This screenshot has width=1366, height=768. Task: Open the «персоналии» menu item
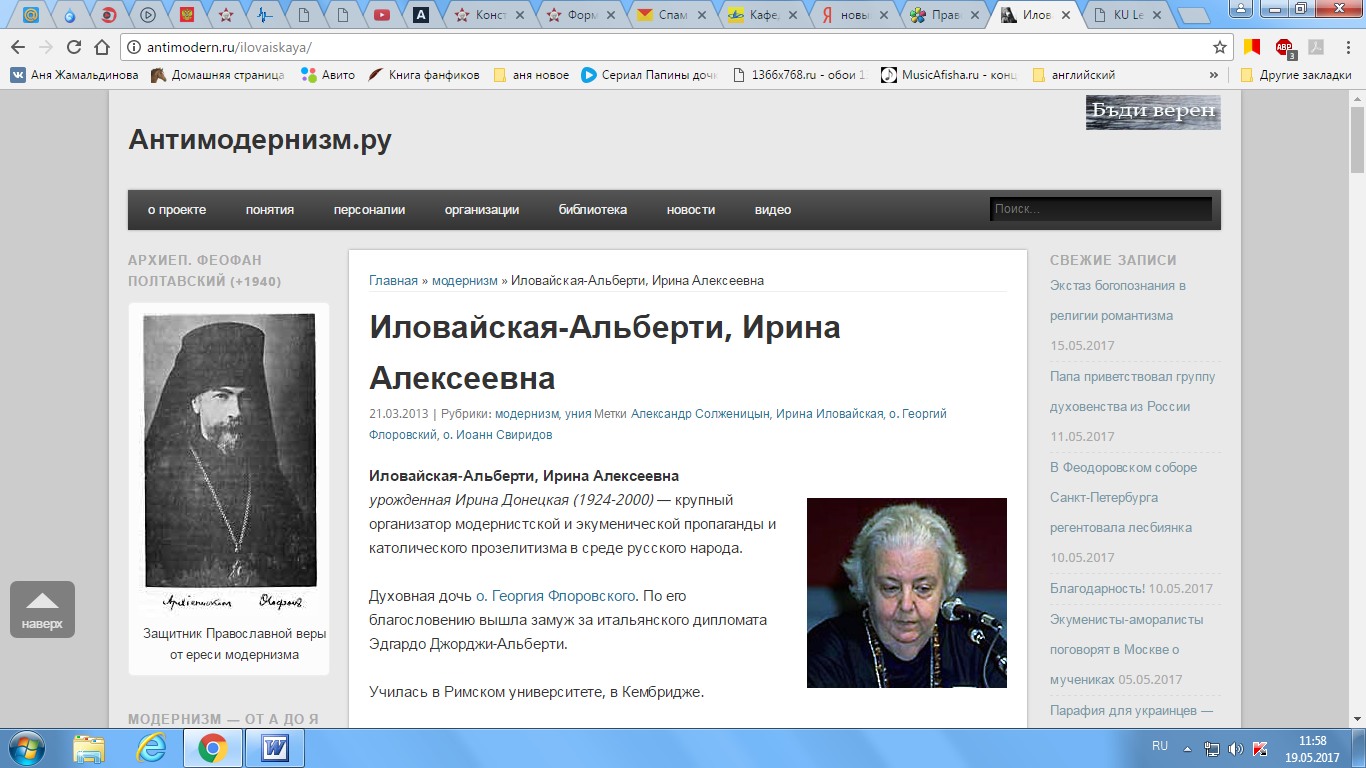coord(369,210)
